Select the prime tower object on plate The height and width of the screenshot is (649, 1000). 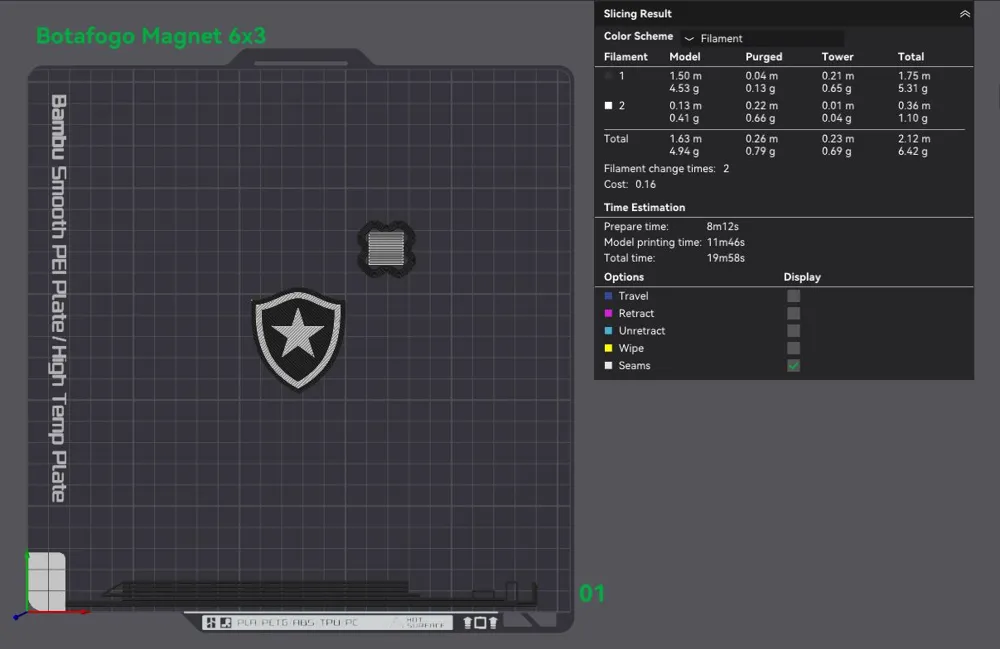tap(386, 249)
